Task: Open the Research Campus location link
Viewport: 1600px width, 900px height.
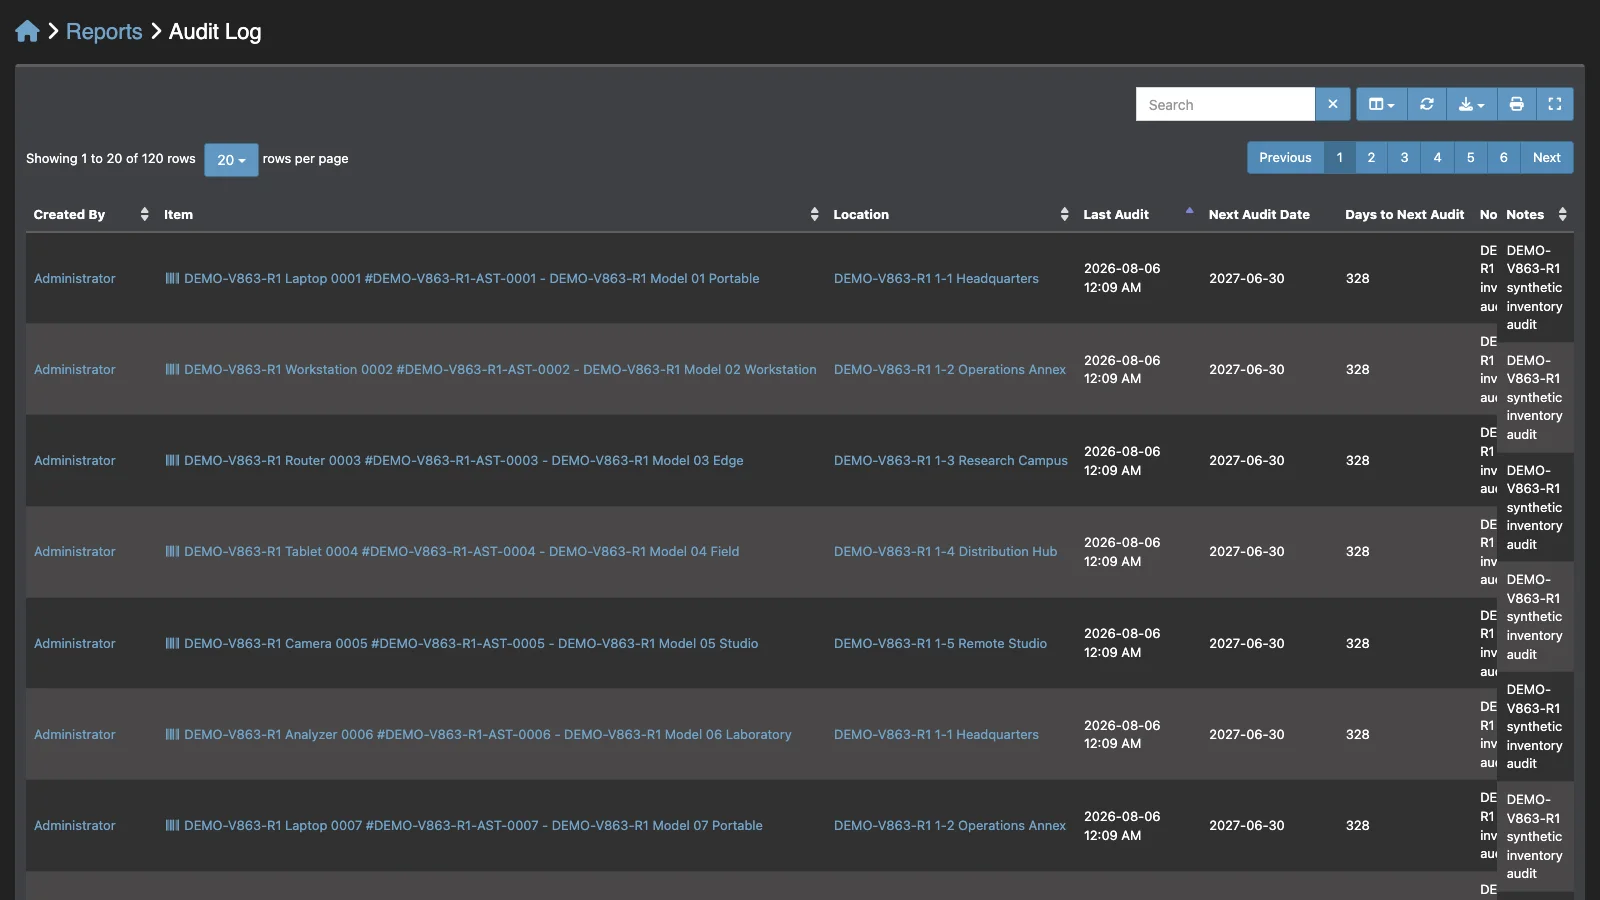Action: point(951,460)
